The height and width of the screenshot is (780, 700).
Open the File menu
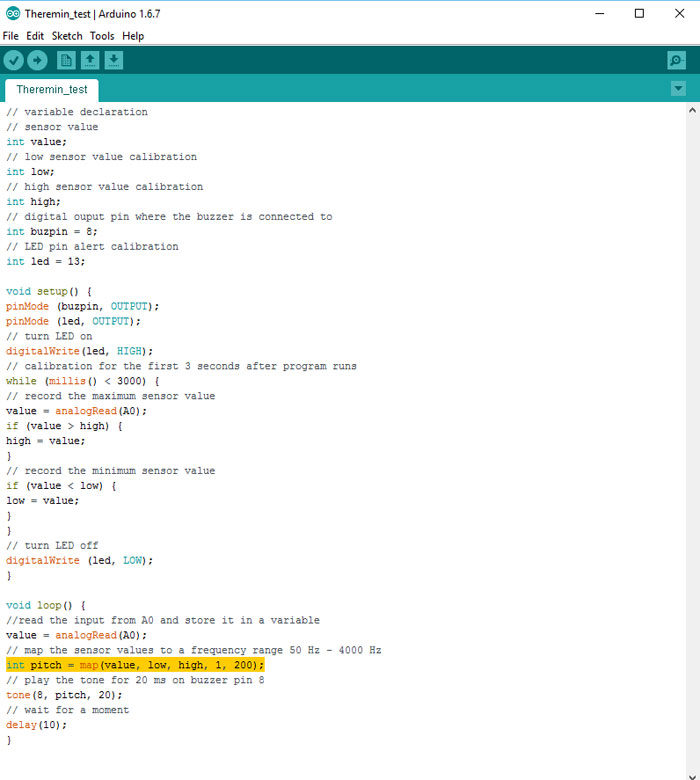[x=10, y=36]
